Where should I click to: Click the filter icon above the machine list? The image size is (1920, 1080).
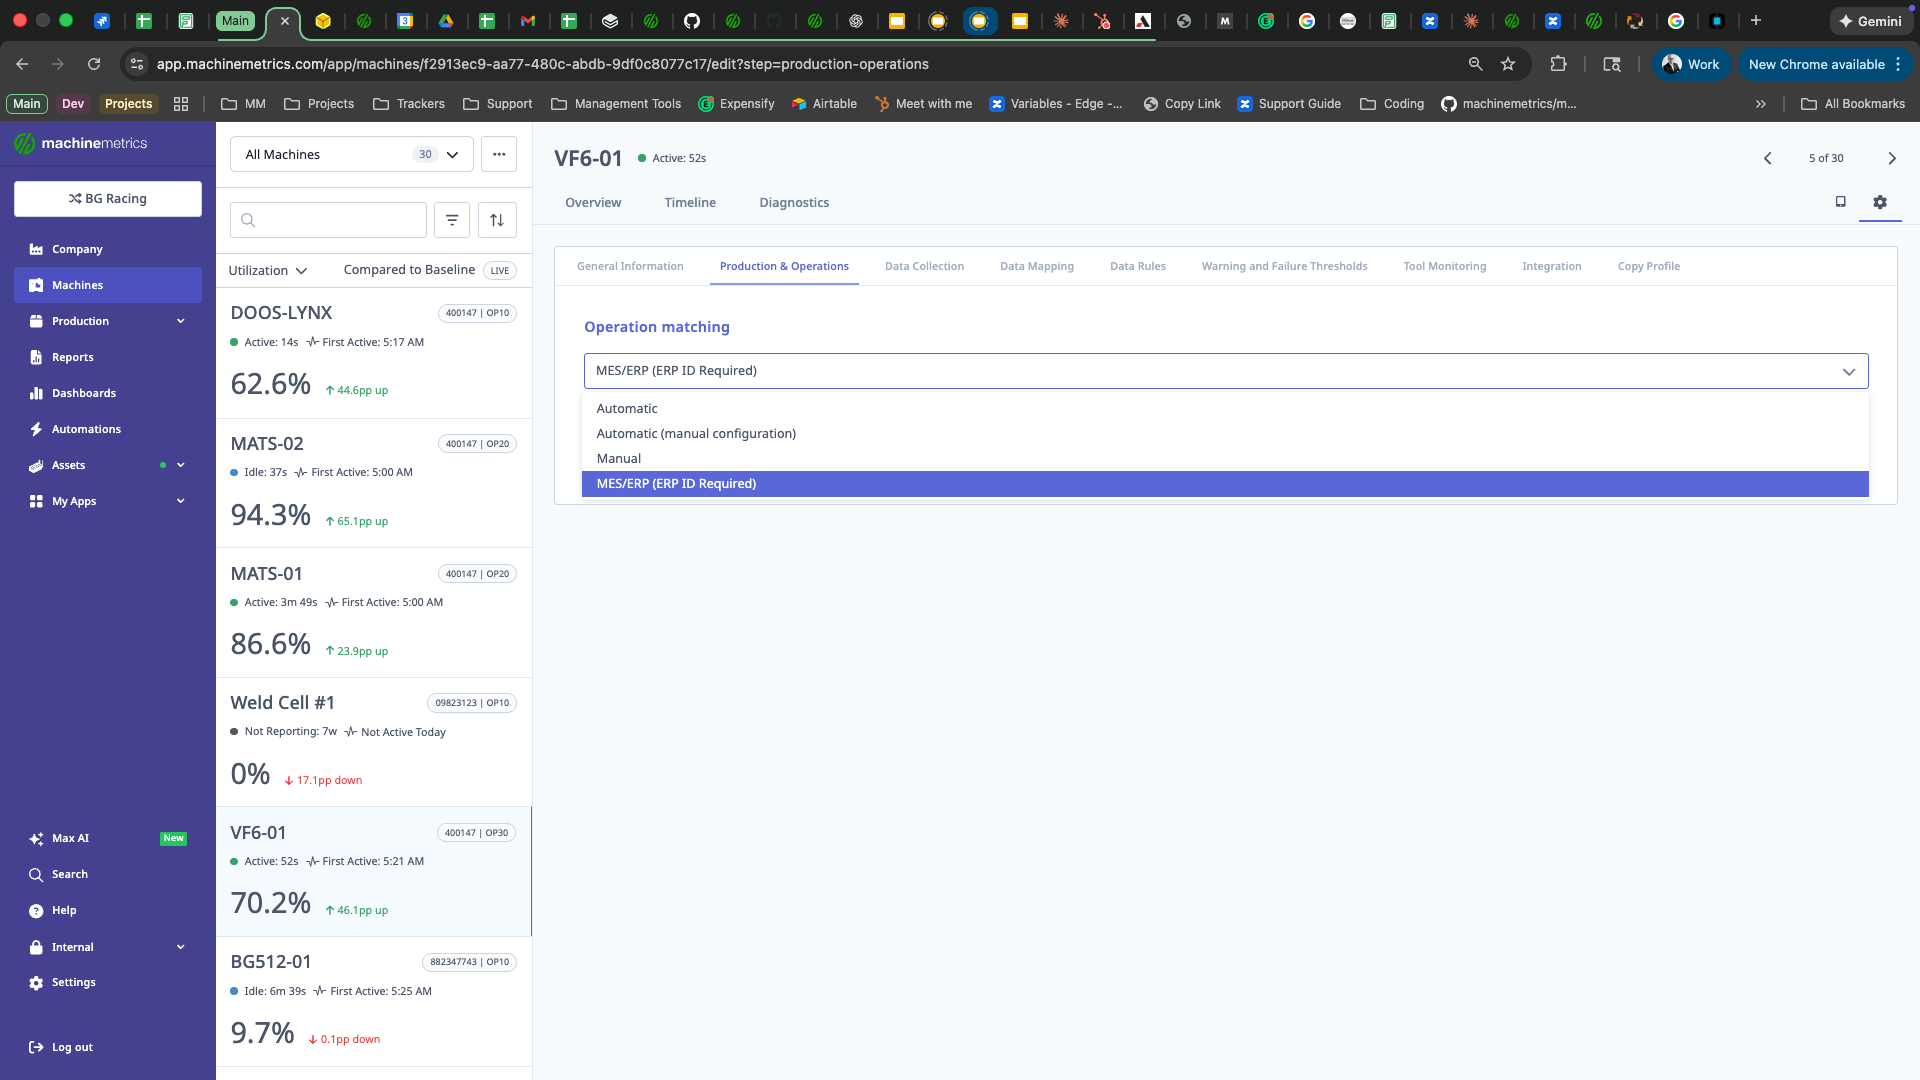452,219
